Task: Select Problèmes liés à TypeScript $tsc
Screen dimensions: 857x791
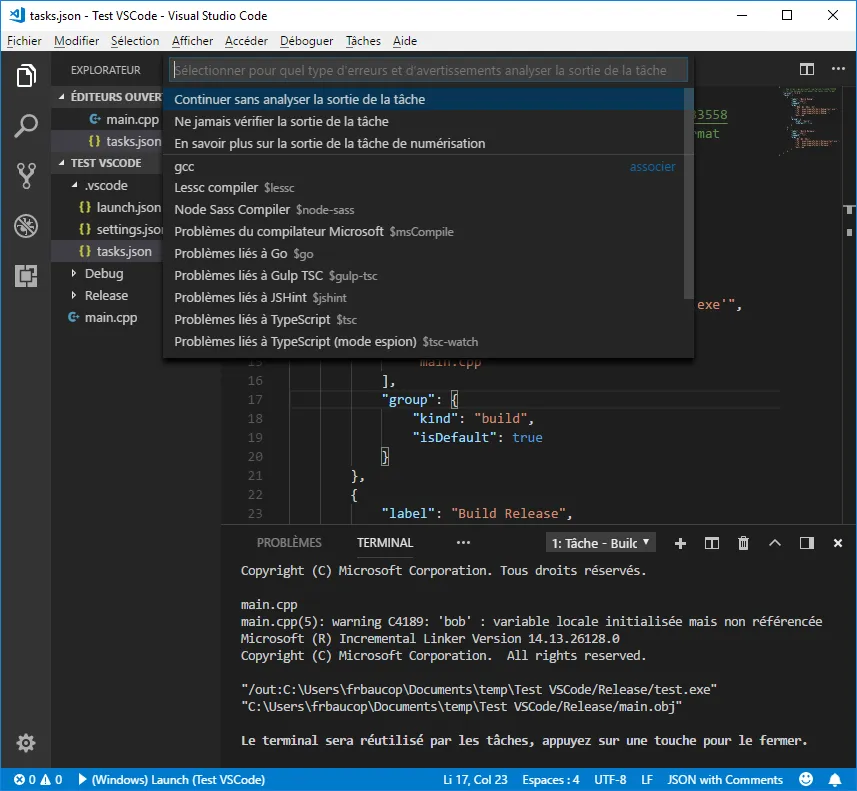Action: [x=424, y=320]
